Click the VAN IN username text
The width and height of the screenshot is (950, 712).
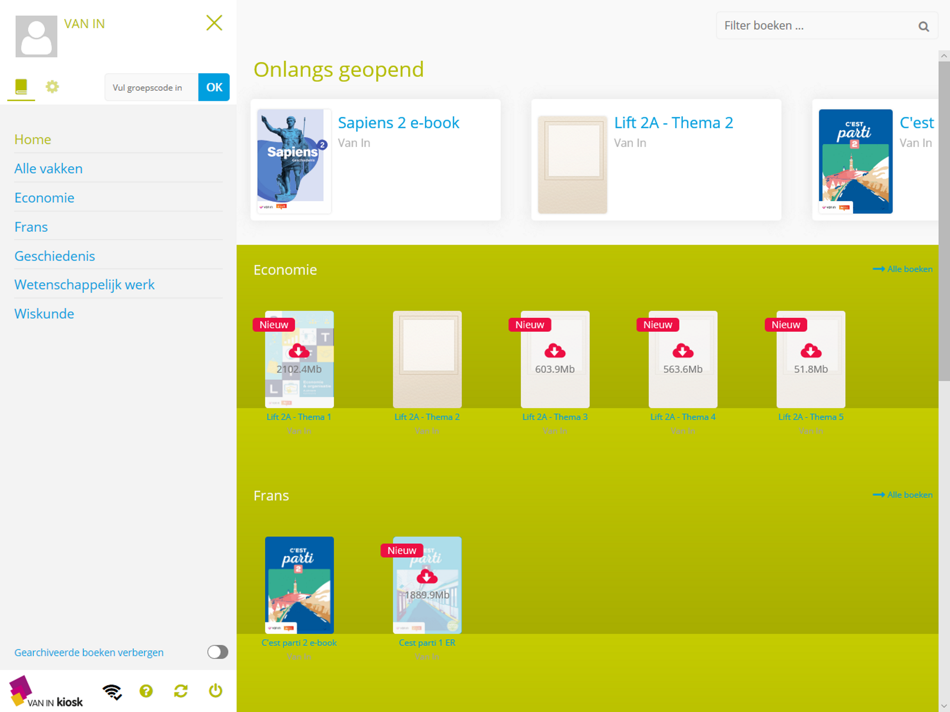pyautogui.click(x=84, y=24)
